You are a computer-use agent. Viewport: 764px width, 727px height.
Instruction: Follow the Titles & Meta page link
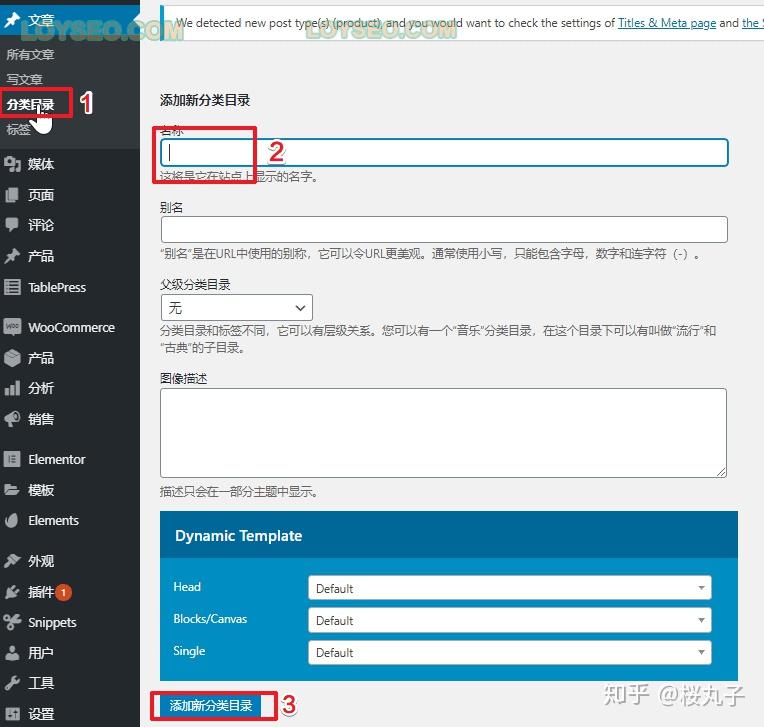click(667, 23)
